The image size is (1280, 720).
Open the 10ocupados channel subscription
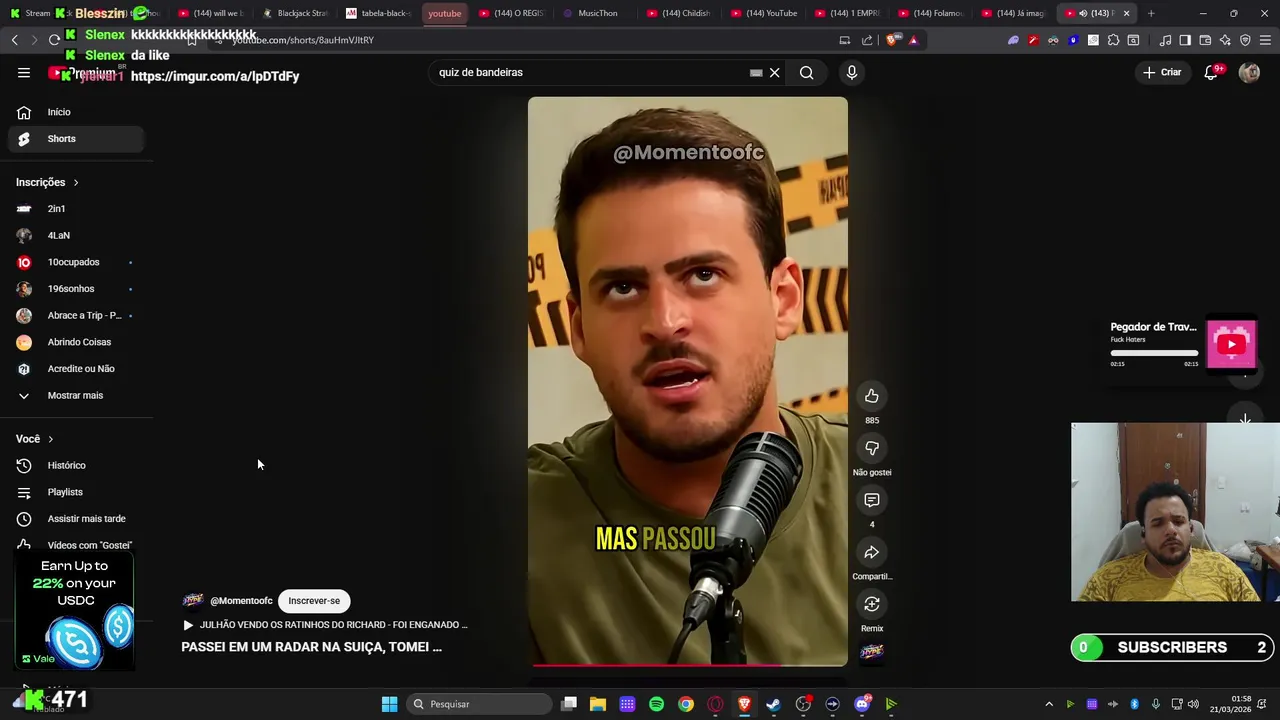coord(76,262)
